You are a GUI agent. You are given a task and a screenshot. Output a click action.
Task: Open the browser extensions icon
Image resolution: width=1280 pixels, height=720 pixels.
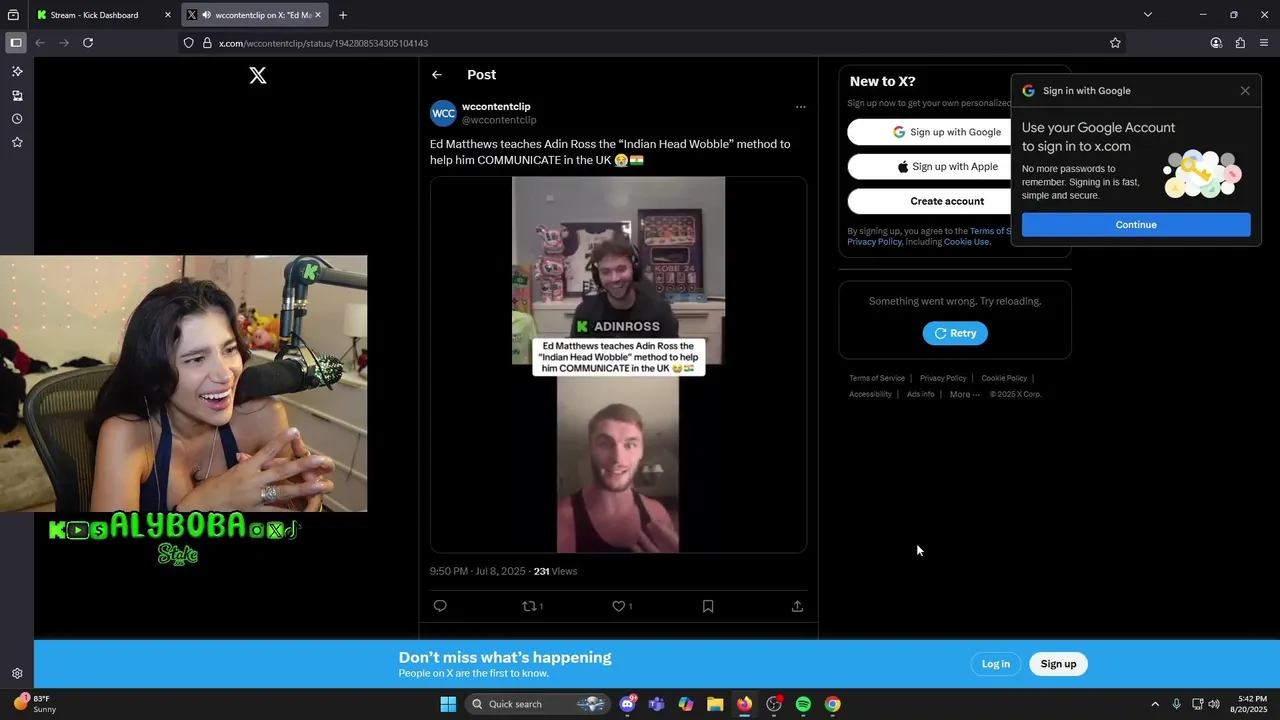point(1240,43)
